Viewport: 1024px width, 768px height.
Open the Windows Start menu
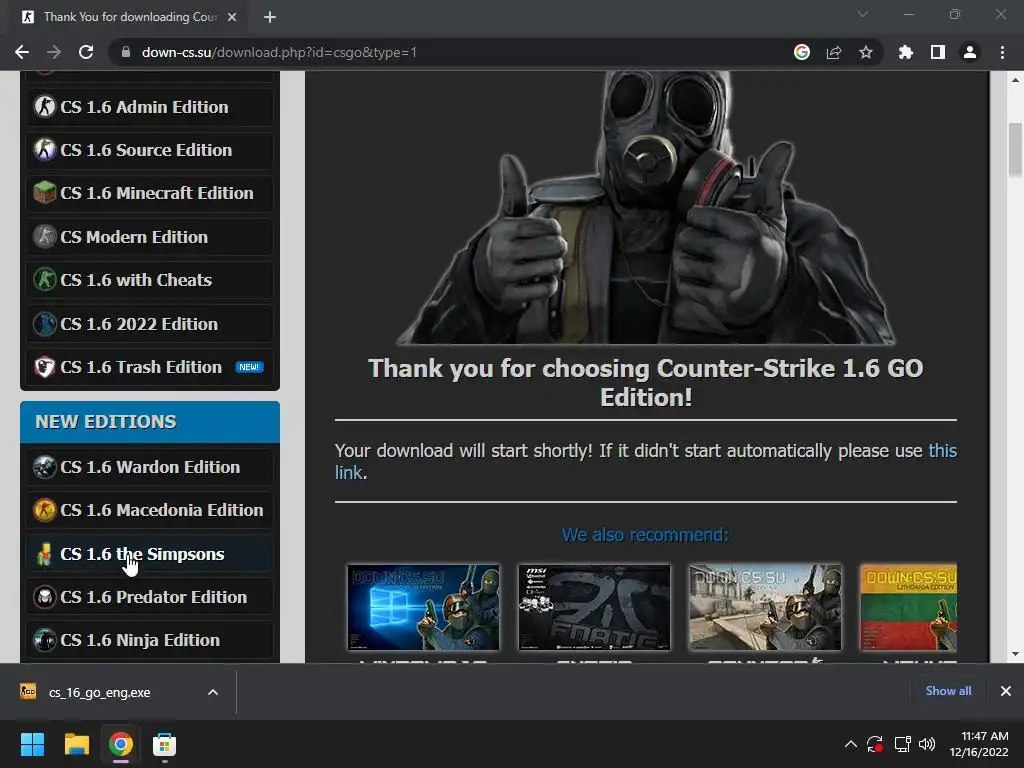point(32,744)
